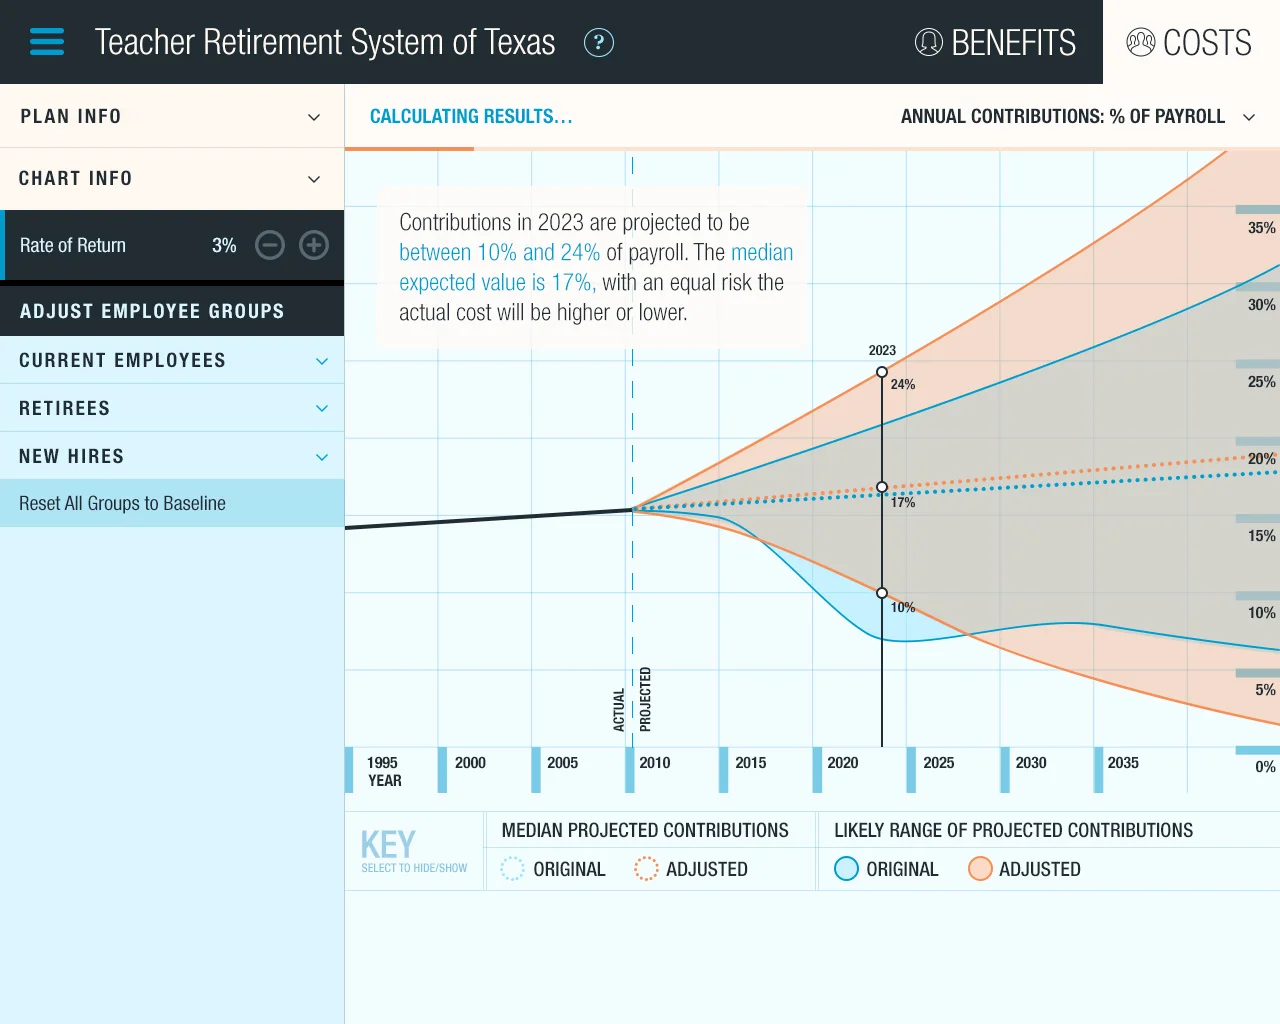Toggle likely range ADJUSTED visibility
Image resolution: width=1280 pixels, height=1024 pixels.
1025,869
